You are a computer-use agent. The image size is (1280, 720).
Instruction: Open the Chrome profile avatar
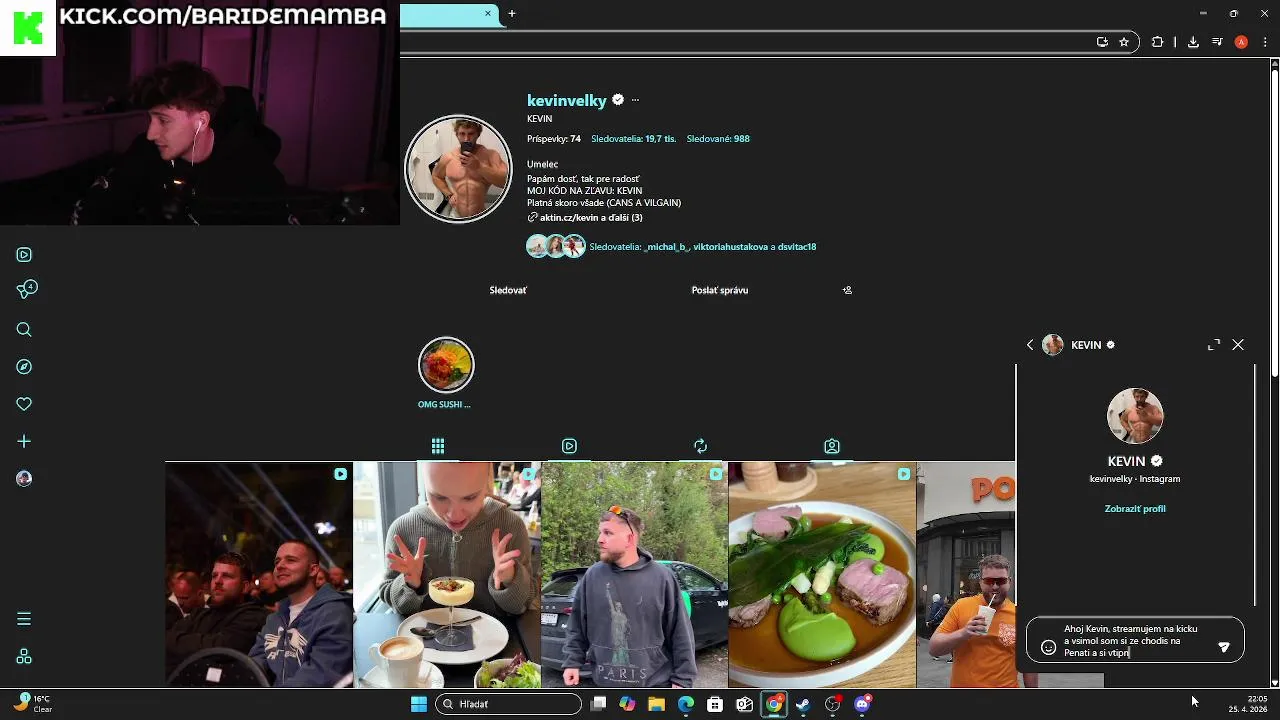(1241, 42)
